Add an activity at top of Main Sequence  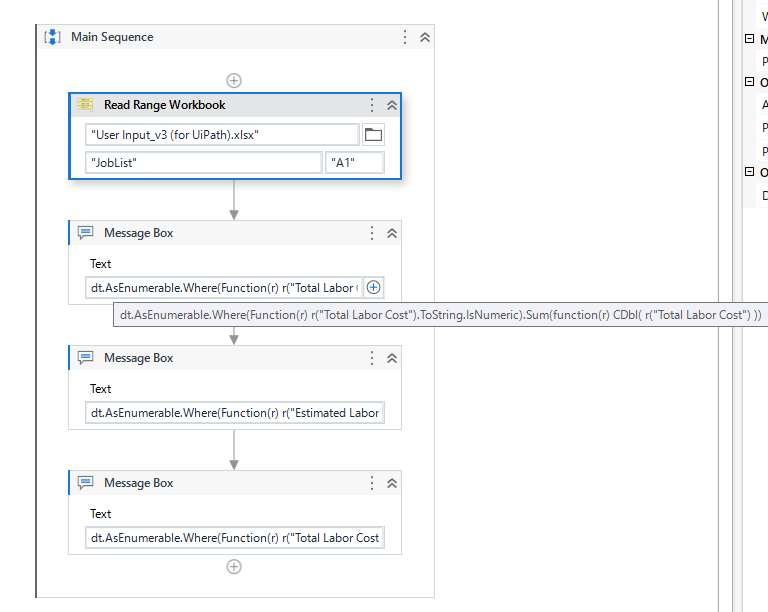(234, 81)
